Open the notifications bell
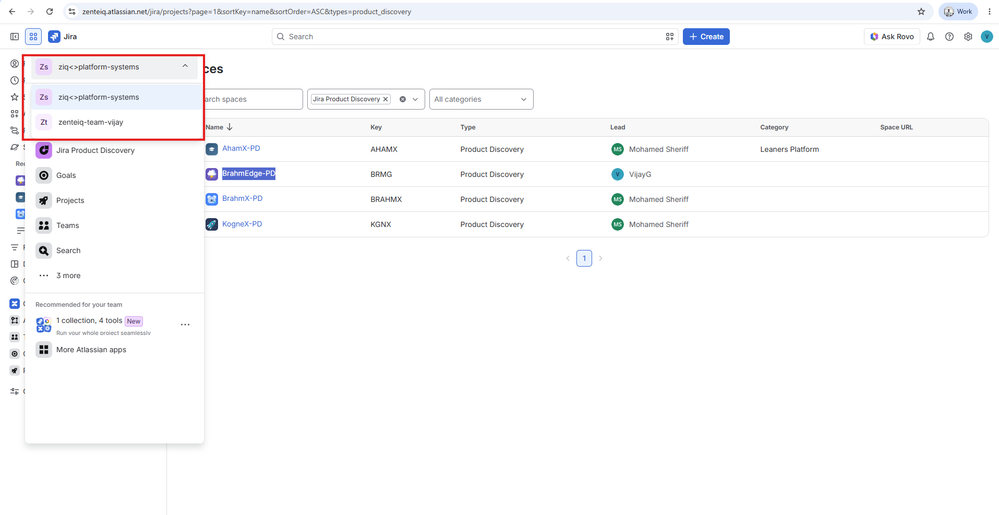 point(930,36)
